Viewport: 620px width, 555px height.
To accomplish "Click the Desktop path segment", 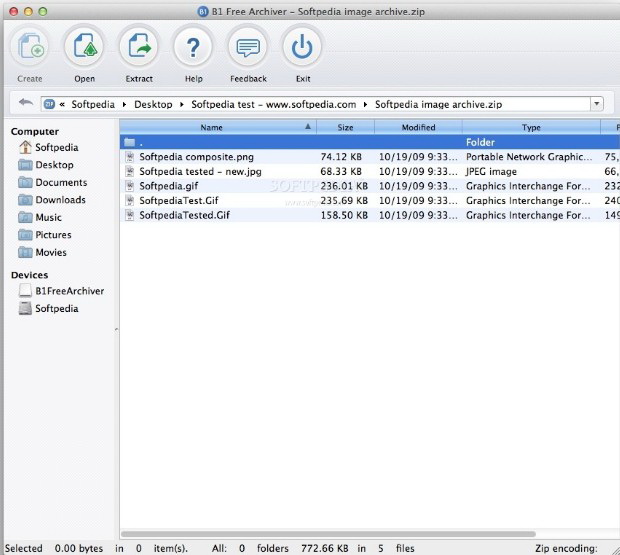I will click(153, 104).
